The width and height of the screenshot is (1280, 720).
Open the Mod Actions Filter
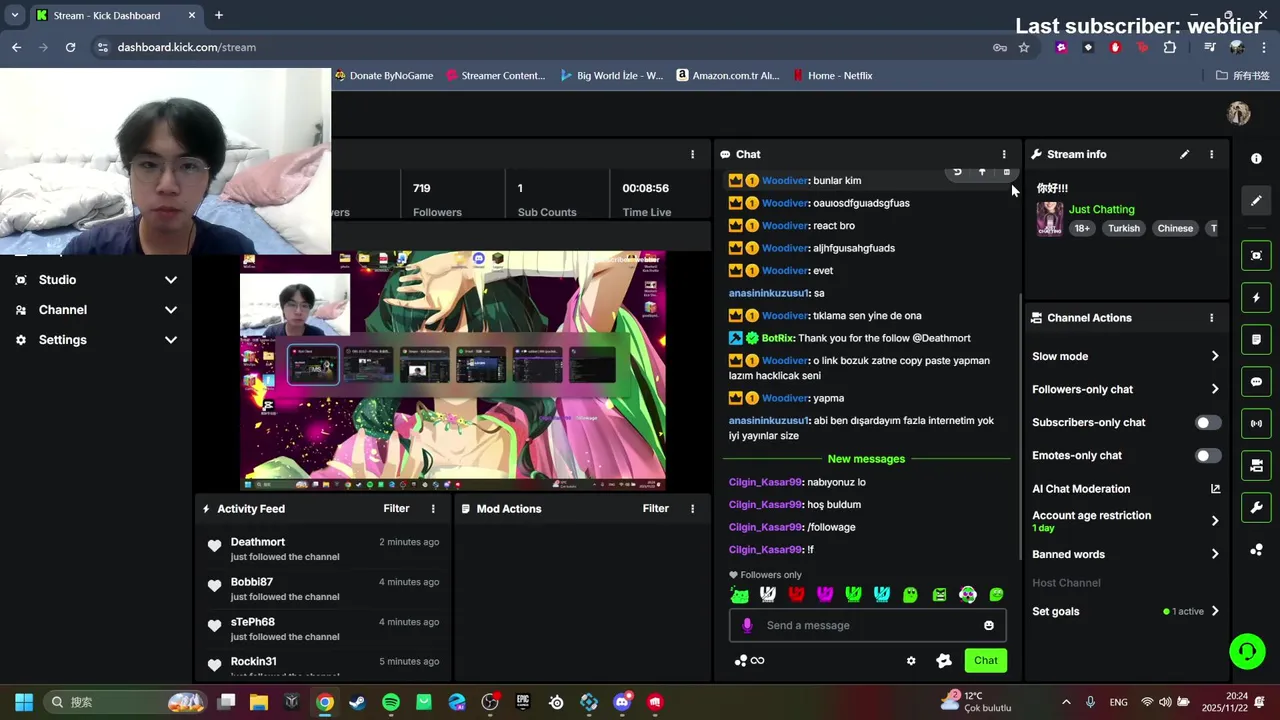click(x=655, y=509)
